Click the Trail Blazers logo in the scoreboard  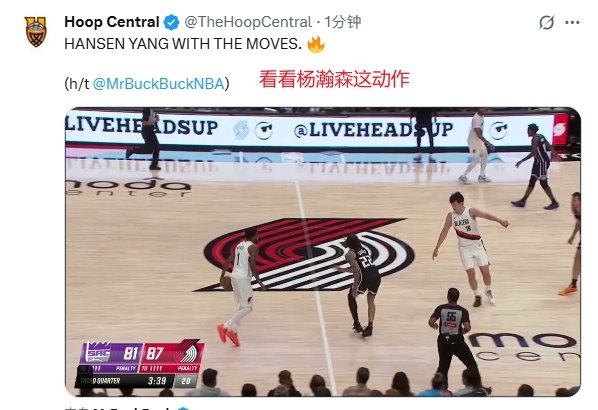[x=188, y=352]
